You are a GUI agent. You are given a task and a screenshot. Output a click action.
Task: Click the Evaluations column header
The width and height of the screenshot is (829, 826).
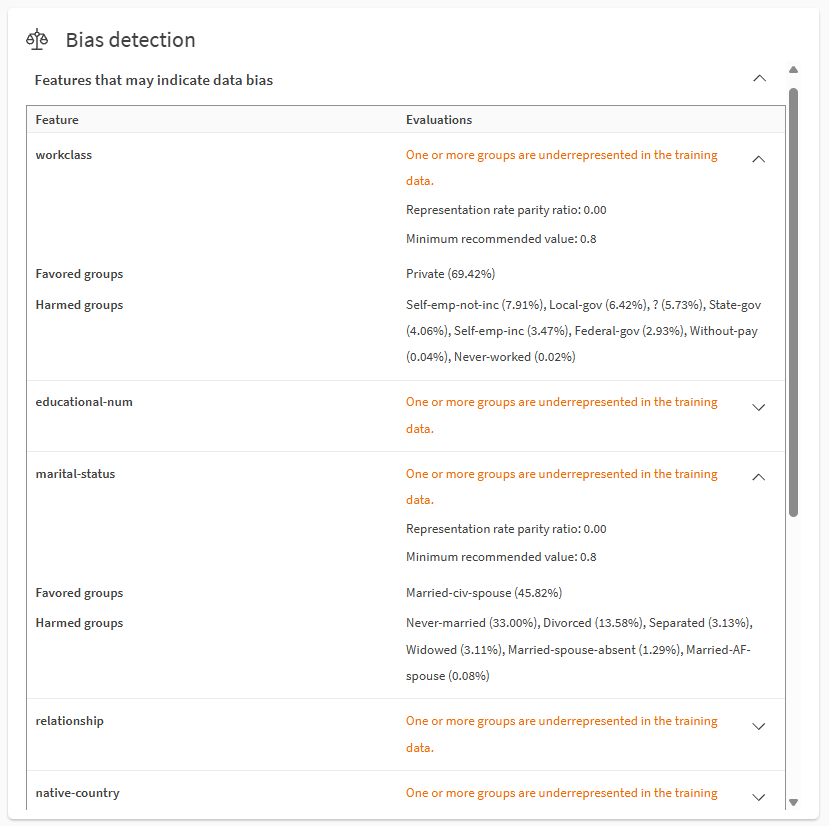pos(439,119)
